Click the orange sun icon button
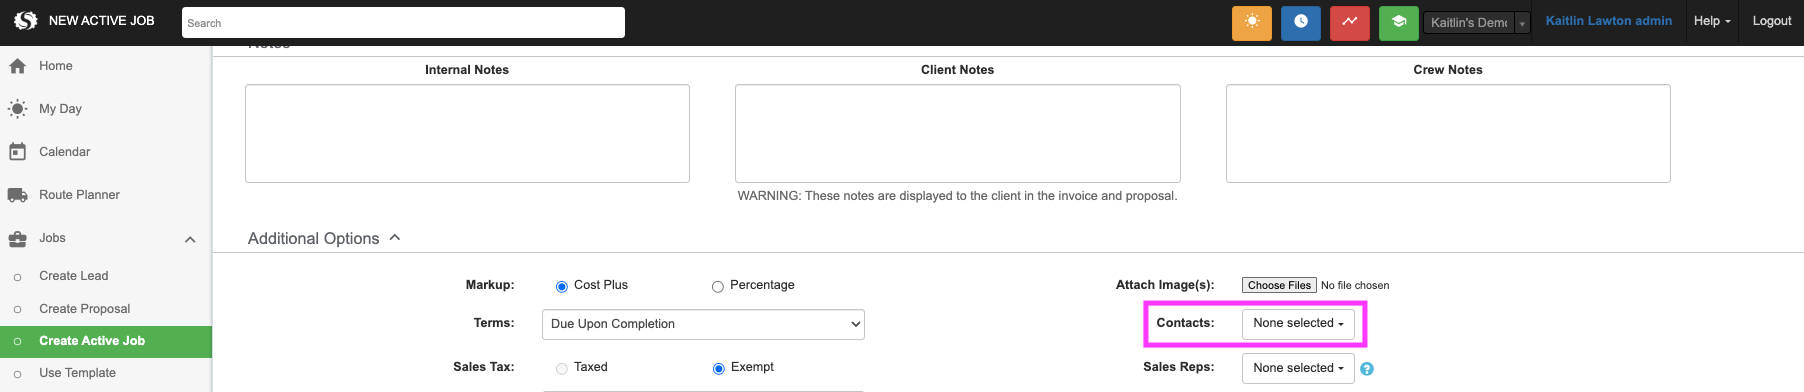The width and height of the screenshot is (1804, 392). (x=1251, y=22)
